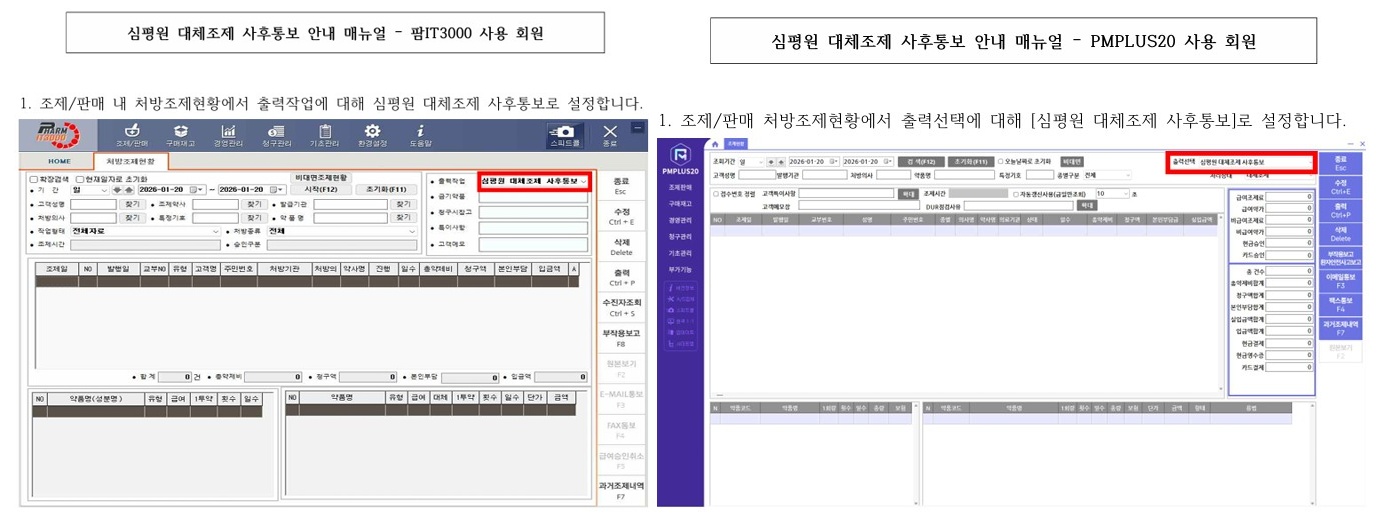Enable the 확장검색 checkbox
Image resolution: width=1380 pixels, height=526 pixels.
point(34,178)
